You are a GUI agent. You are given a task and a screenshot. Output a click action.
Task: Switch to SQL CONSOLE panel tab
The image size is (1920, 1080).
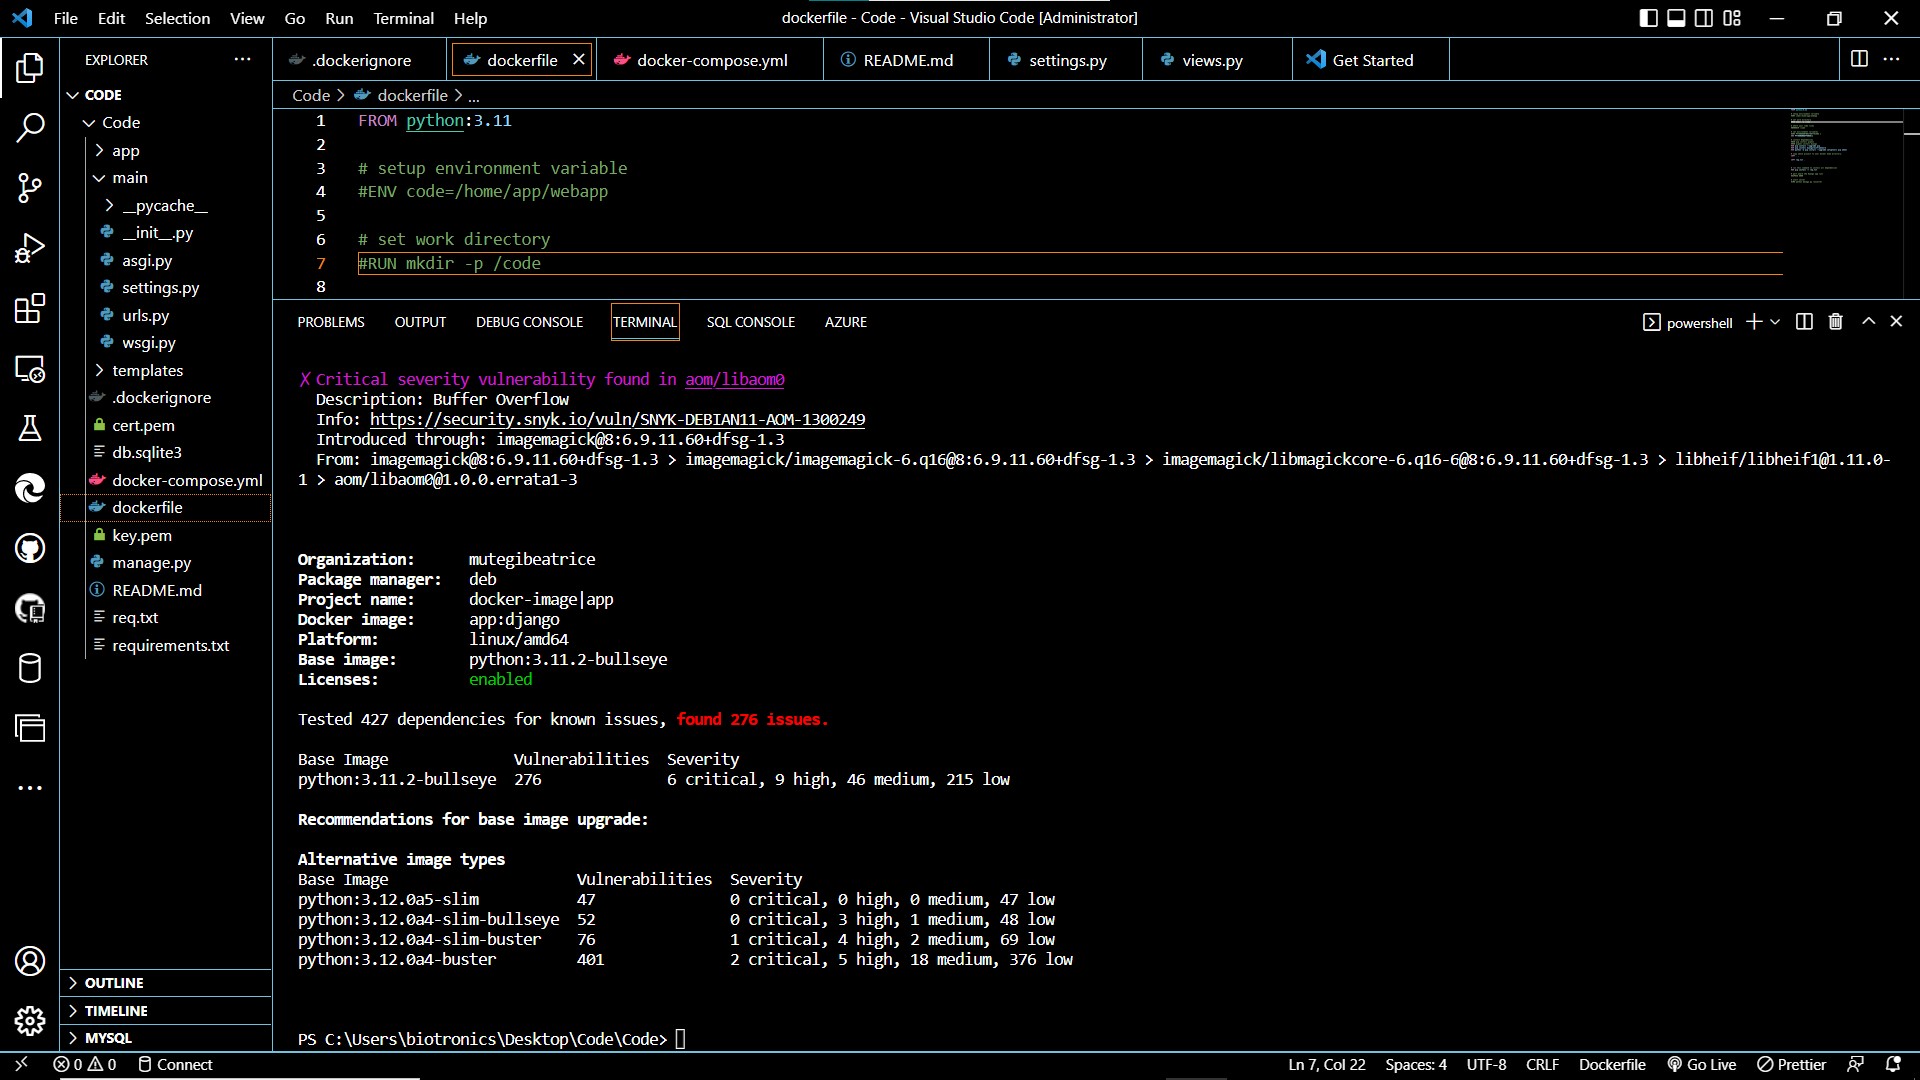coord(750,322)
